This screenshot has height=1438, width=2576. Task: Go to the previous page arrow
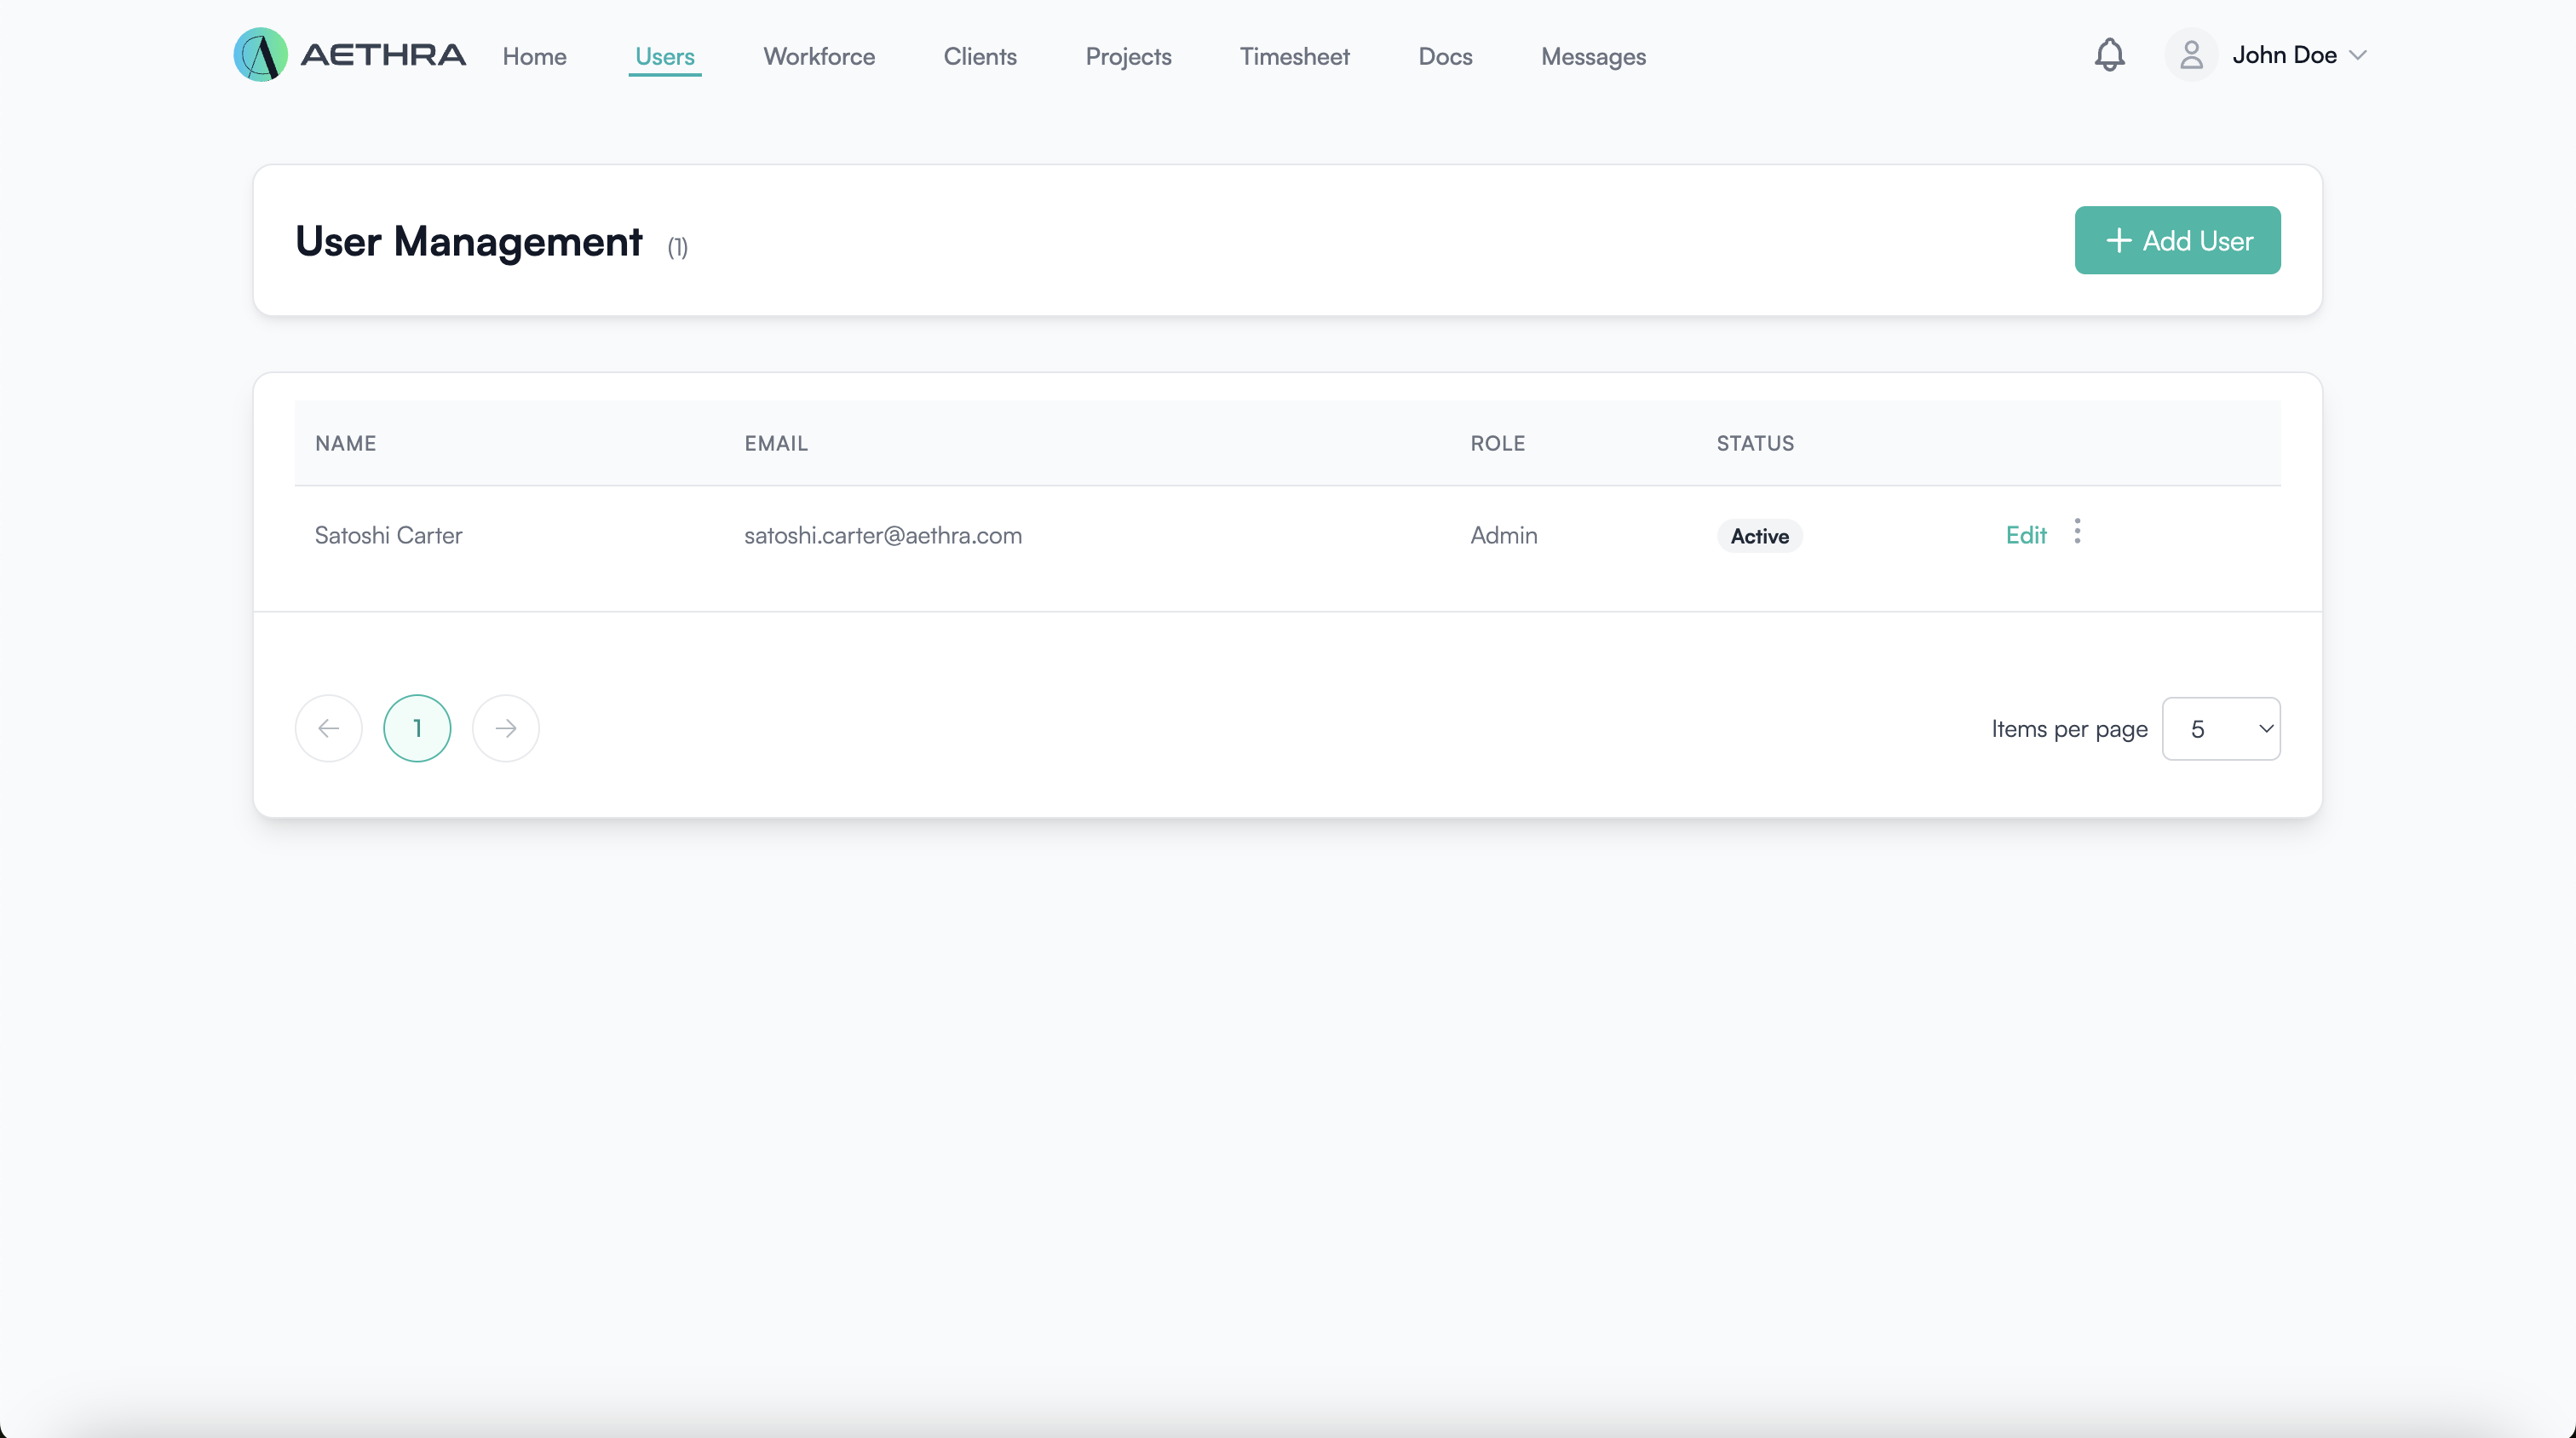[x=328, y=728]
